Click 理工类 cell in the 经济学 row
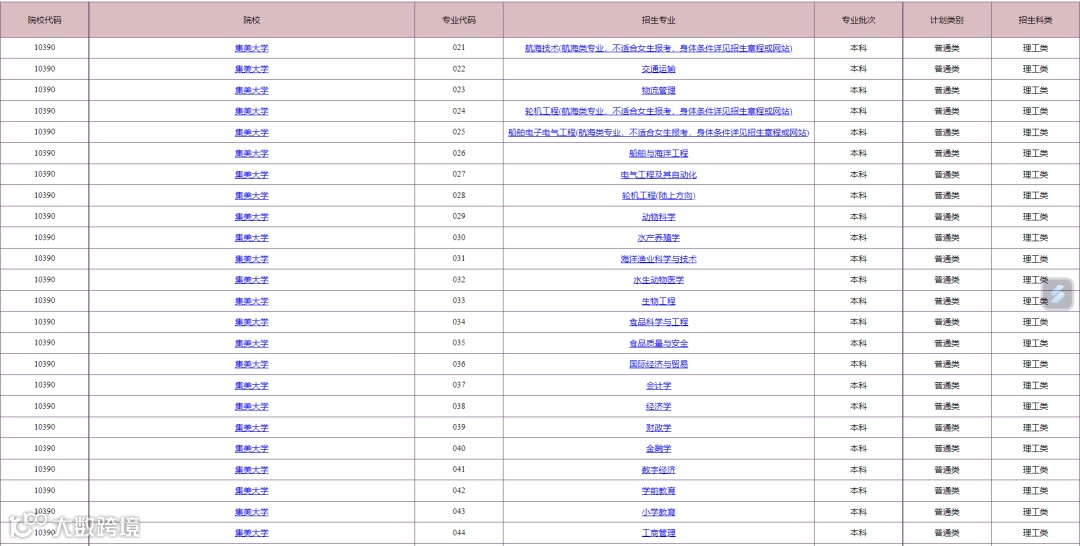Viewport: 1080px width, 546px height. click(x=1035, y=406)
